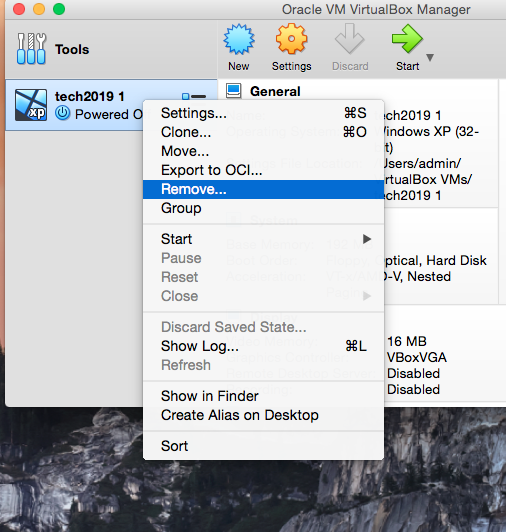Click the New virtual machine icon
Image resolution: width=506 pixels, height=532 pixels.
pos(239,39)
